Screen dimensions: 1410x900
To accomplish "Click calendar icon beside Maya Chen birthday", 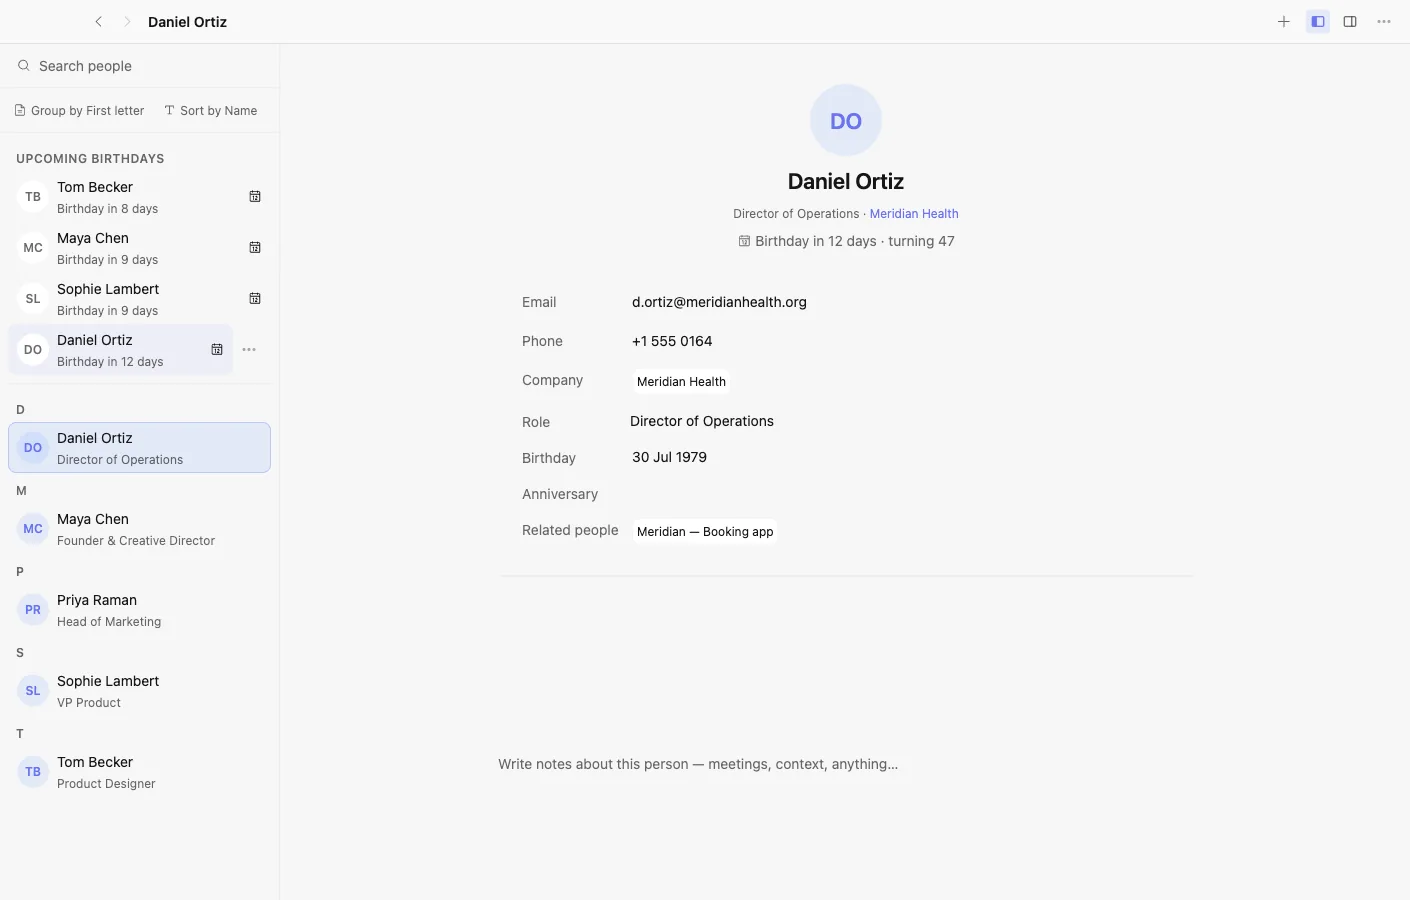I will [x=255, y=248].
